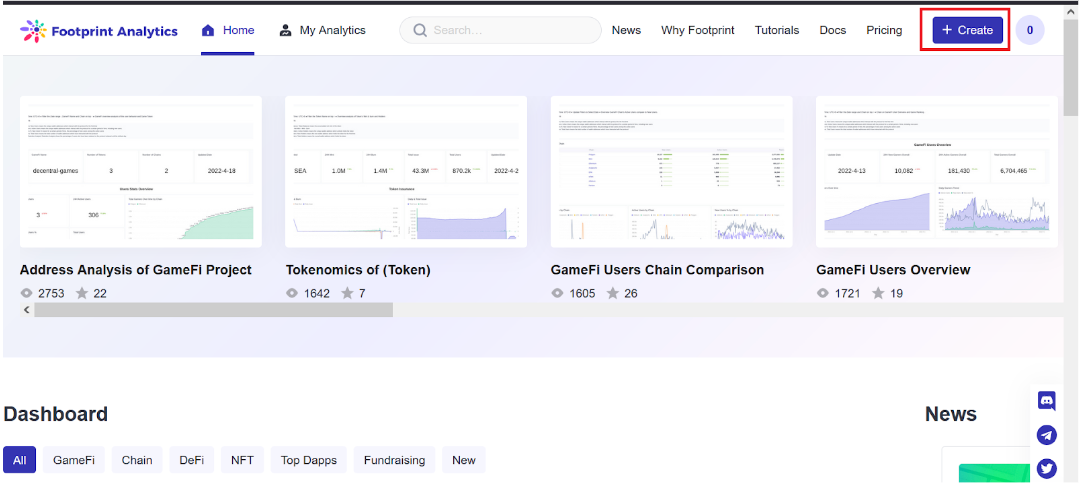Open the My Analytics tab
The image size is (1086, 498).
click(322, 30)
